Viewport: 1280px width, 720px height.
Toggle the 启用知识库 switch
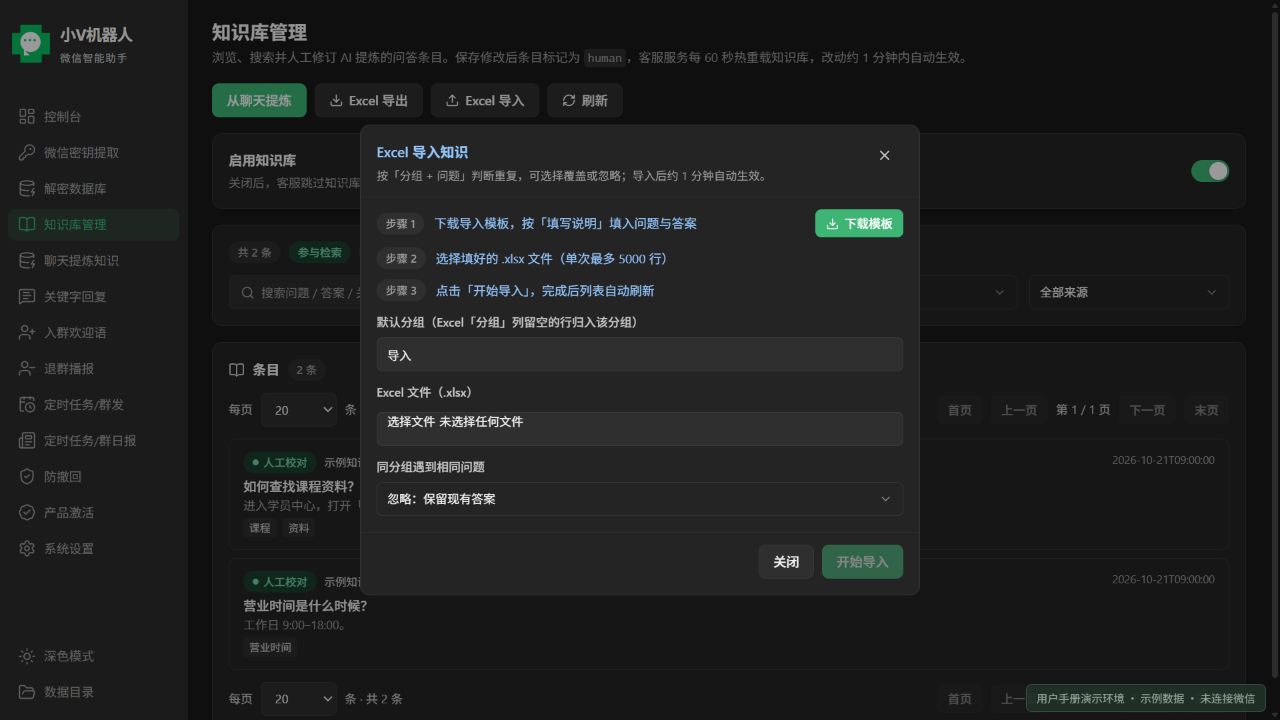click(1210, 171)
